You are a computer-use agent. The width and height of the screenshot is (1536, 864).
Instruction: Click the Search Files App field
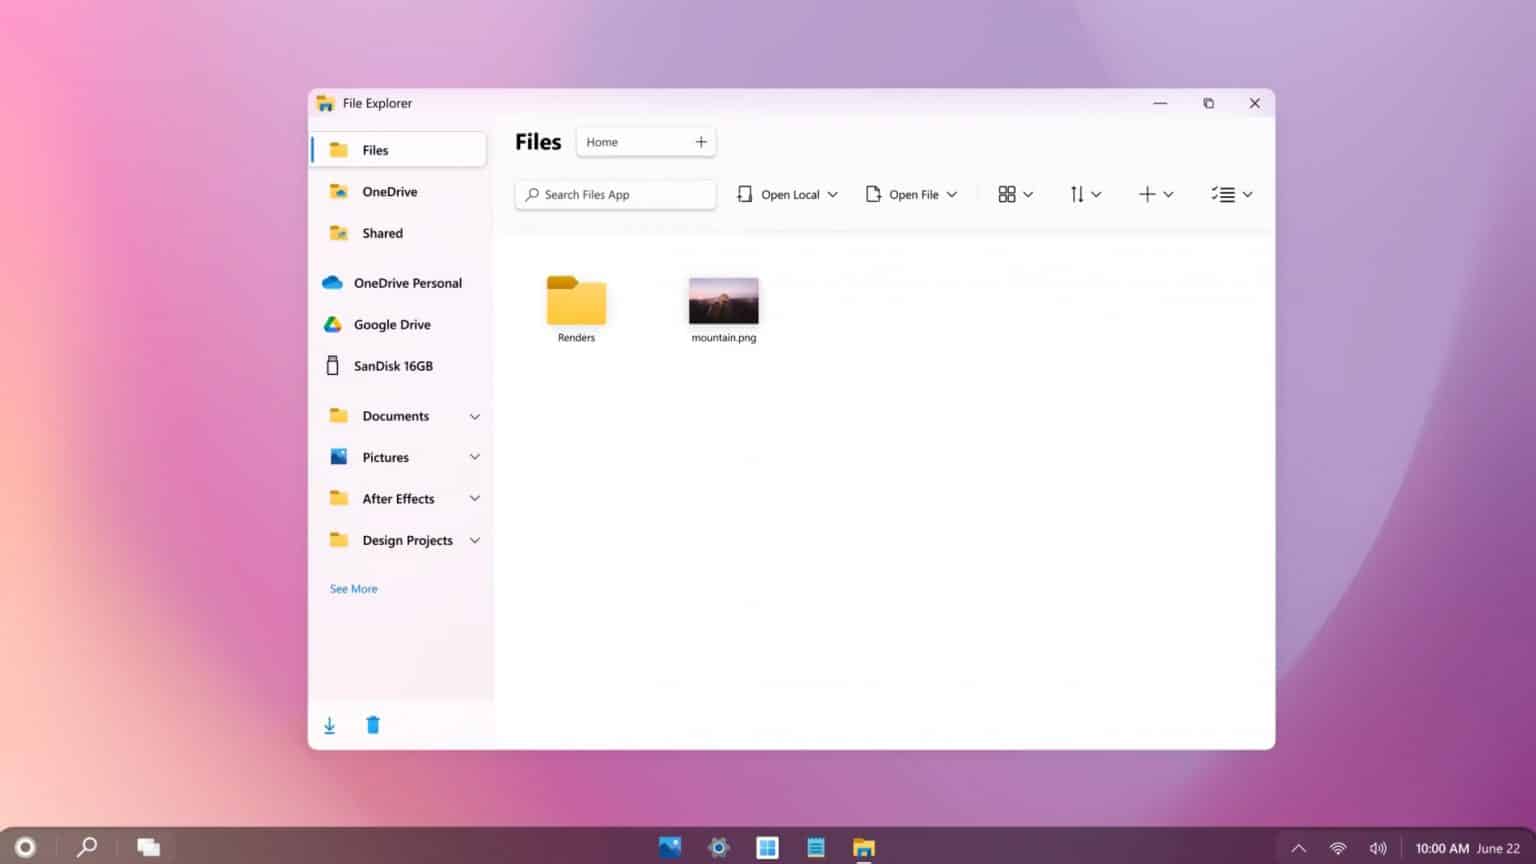pos(615,194)
